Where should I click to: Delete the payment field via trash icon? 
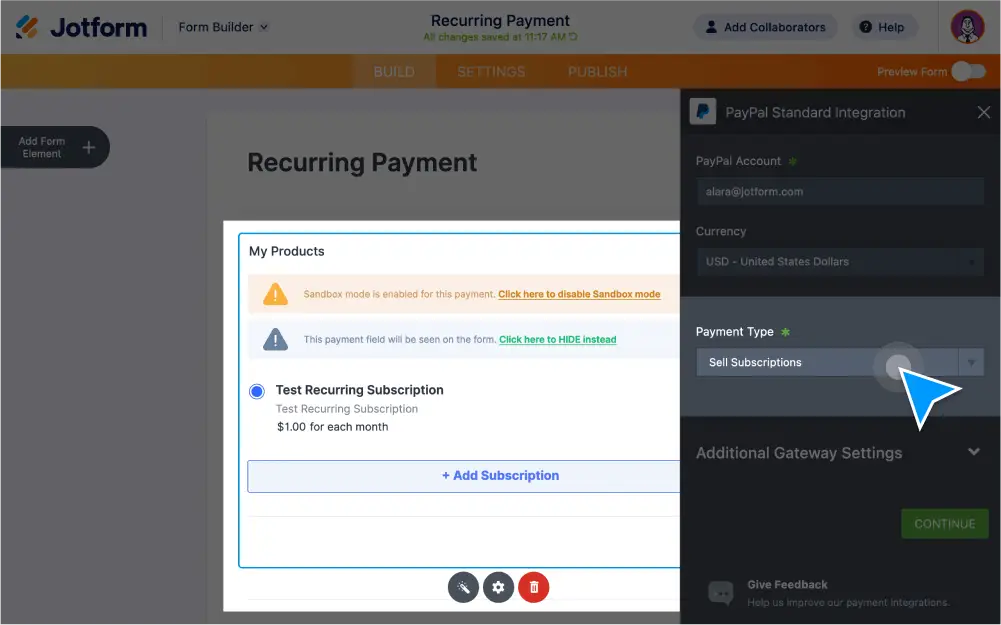click(533, 587)
